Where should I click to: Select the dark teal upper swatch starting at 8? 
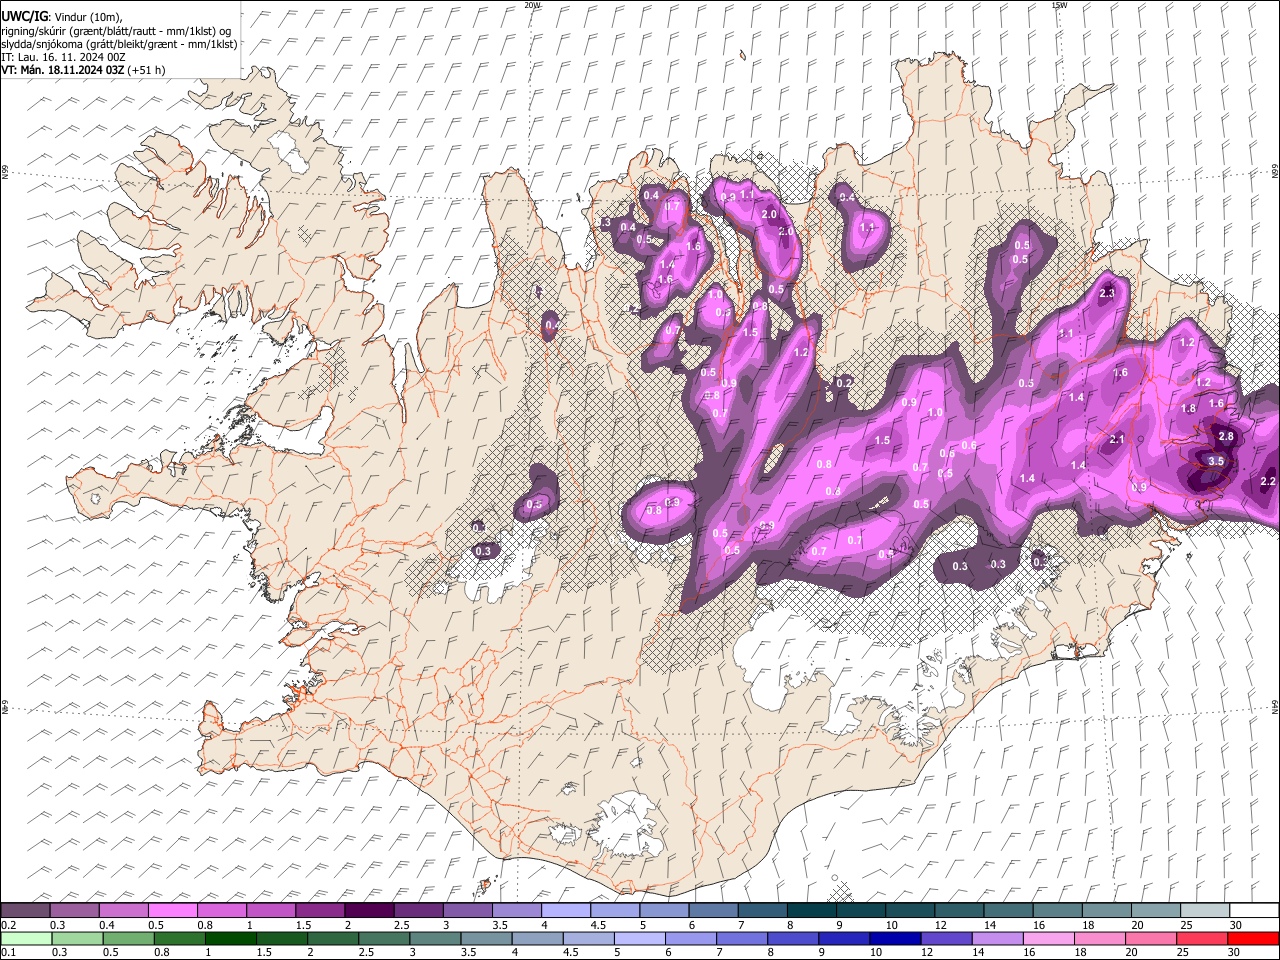click(x=812, y=911)
